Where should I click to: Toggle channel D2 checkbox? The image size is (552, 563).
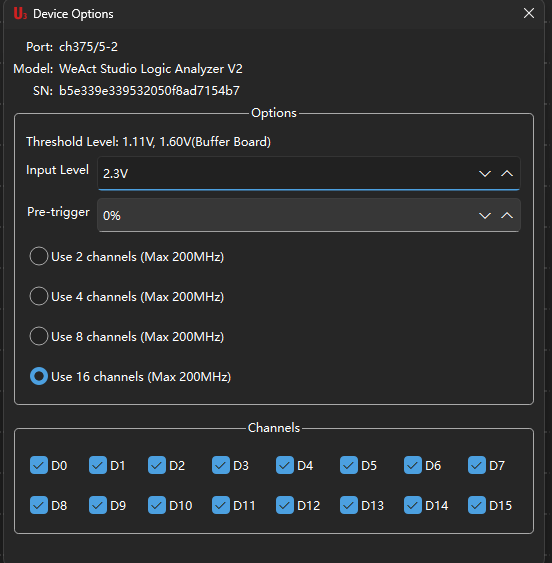(x=157, y=465)
